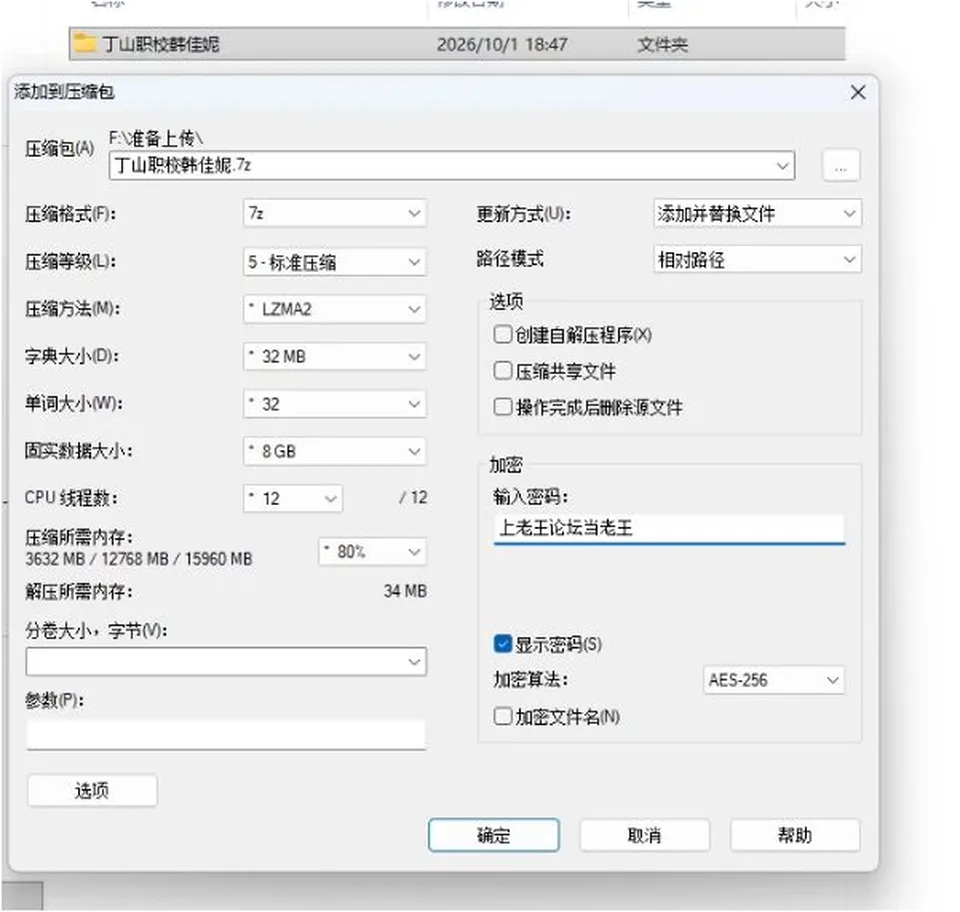Click the 2026/10/1 18:47 date cell

(x=502, y=44)
